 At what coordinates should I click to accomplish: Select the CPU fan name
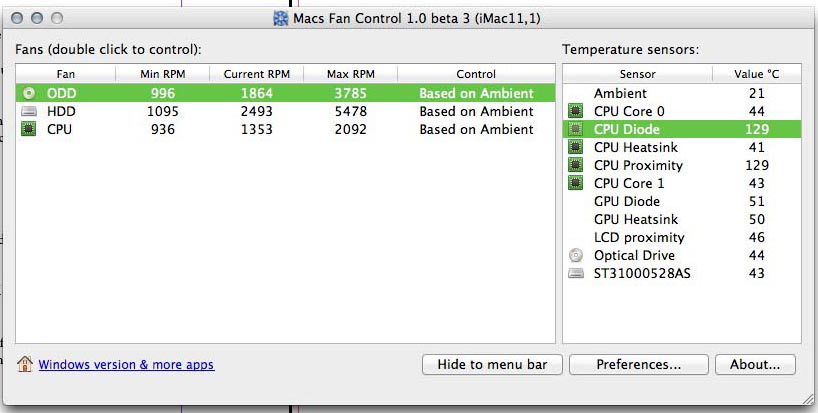59,129
